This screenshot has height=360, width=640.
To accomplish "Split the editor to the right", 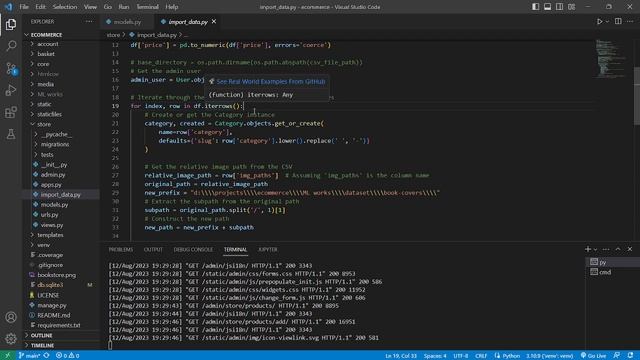I will tap(618, 22).
